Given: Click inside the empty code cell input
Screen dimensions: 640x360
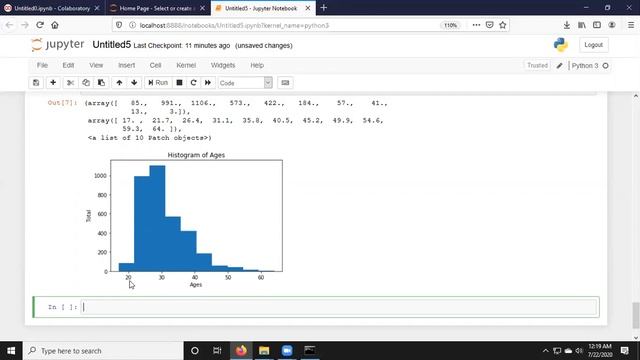Looking at the screenshot, I should click(340, 307).
